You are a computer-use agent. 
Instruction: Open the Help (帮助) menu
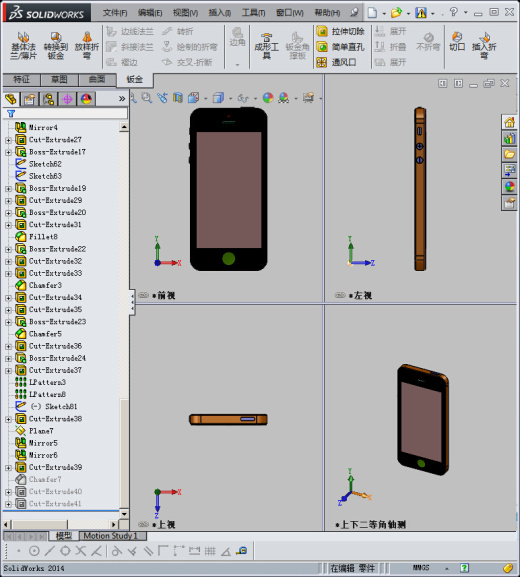click(x=327, y=13)
